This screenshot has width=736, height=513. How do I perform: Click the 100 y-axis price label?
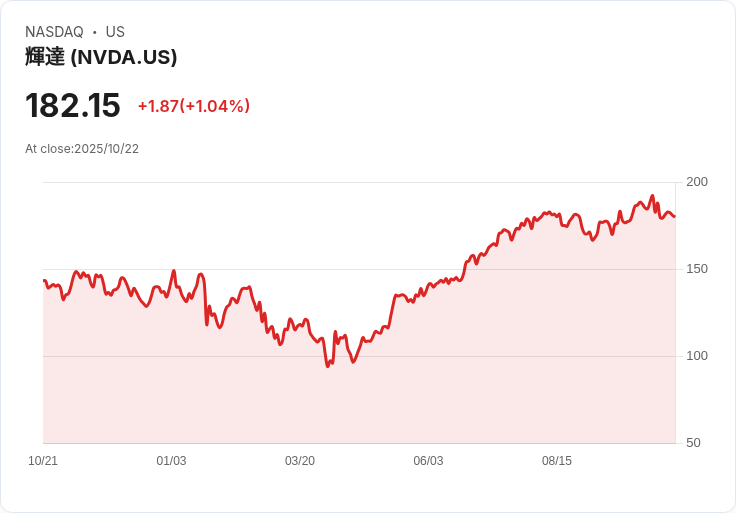pos(697,356)
